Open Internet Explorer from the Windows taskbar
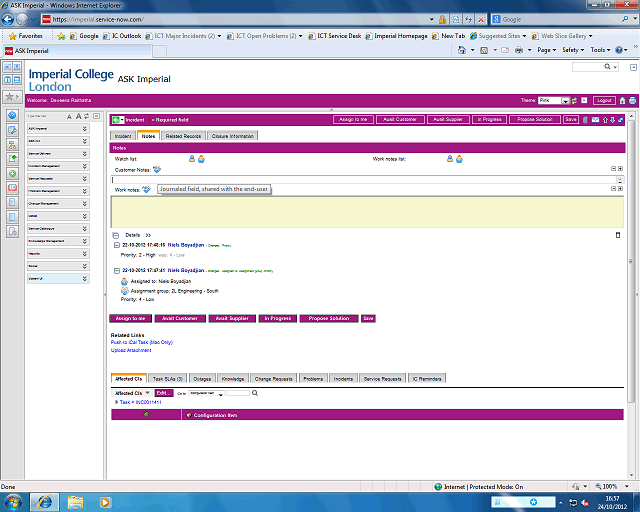Viewport: 640px width, 512px height. pyautogui.click(x=44, y=501)
